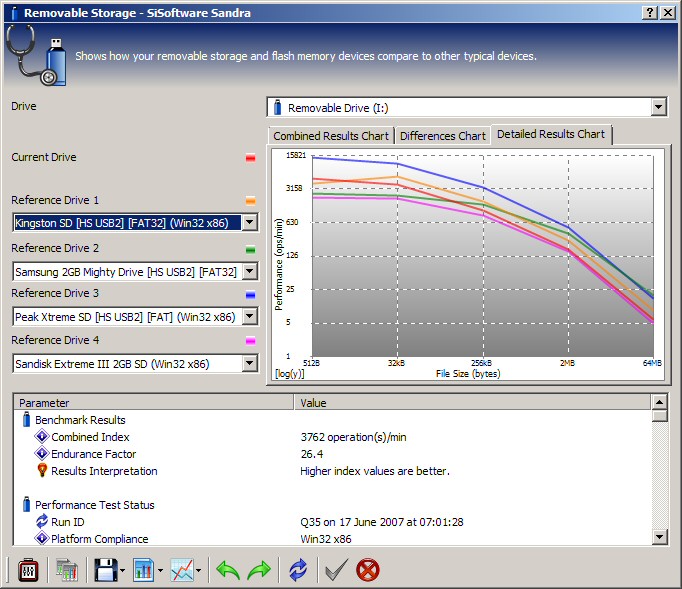
Task: Click the grey checkmark OK icon
Action: click(336, 570)
